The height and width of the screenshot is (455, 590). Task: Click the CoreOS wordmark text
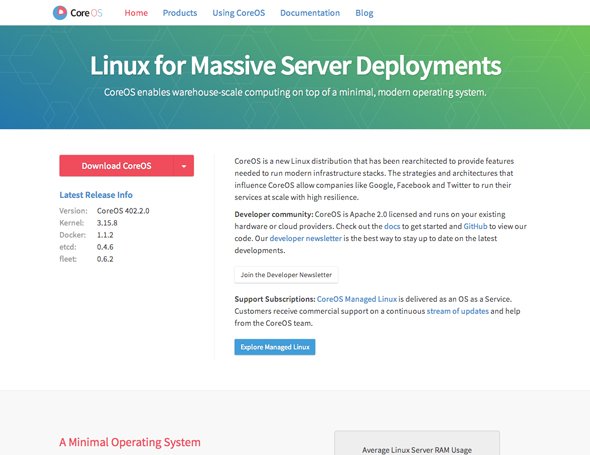(x=86, y=13)
